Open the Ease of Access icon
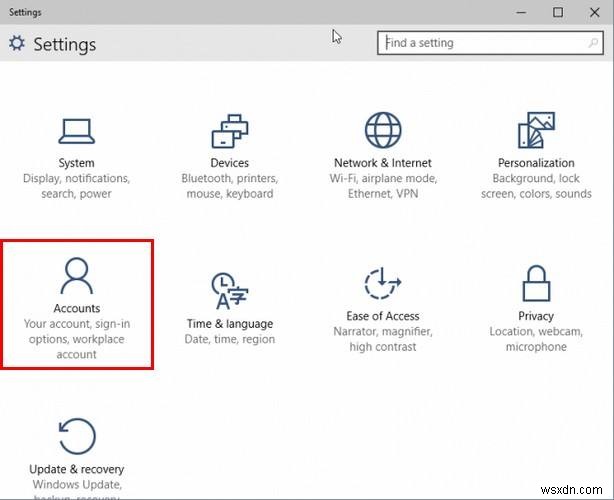Image resolution: width=614 pixels, height=500 pixels. (383, 283)
